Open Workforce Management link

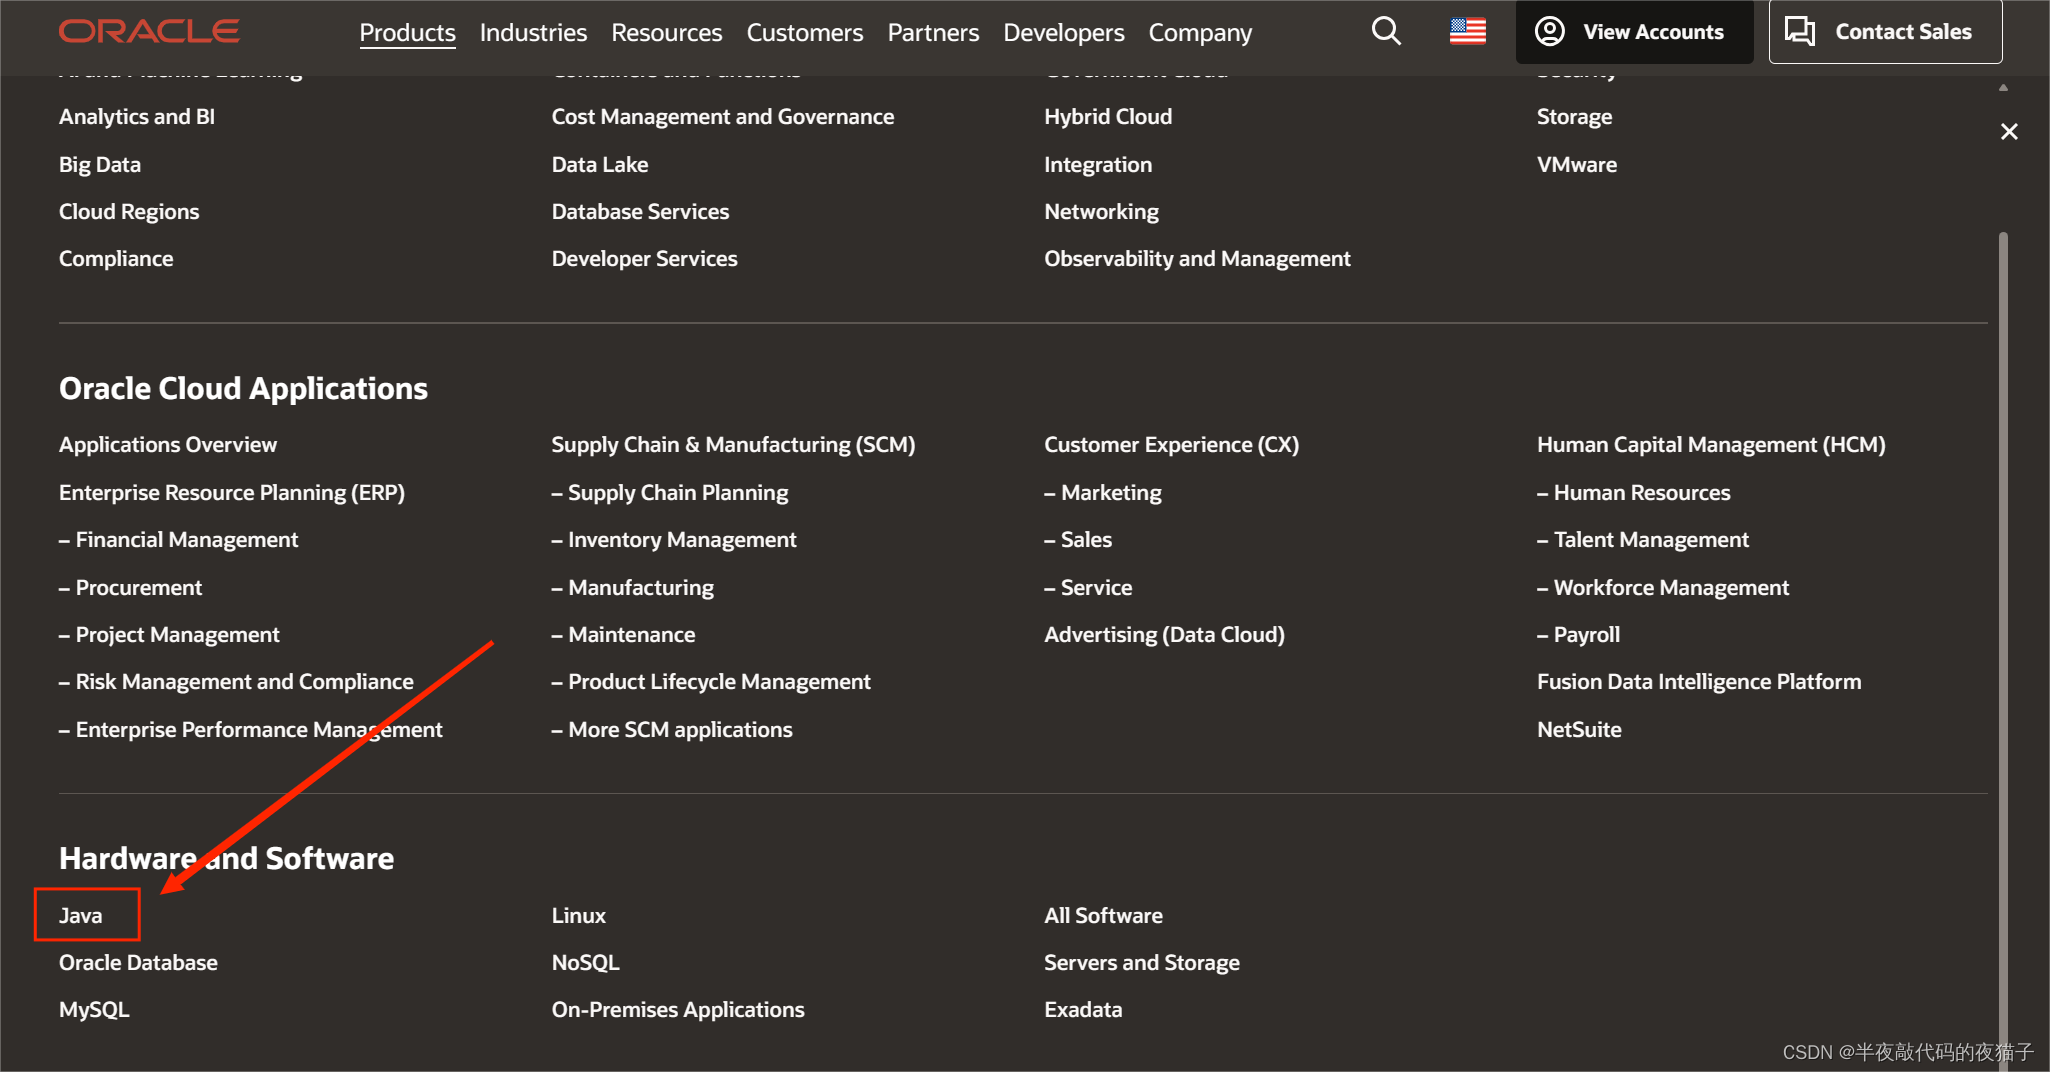click(1663, 587)
